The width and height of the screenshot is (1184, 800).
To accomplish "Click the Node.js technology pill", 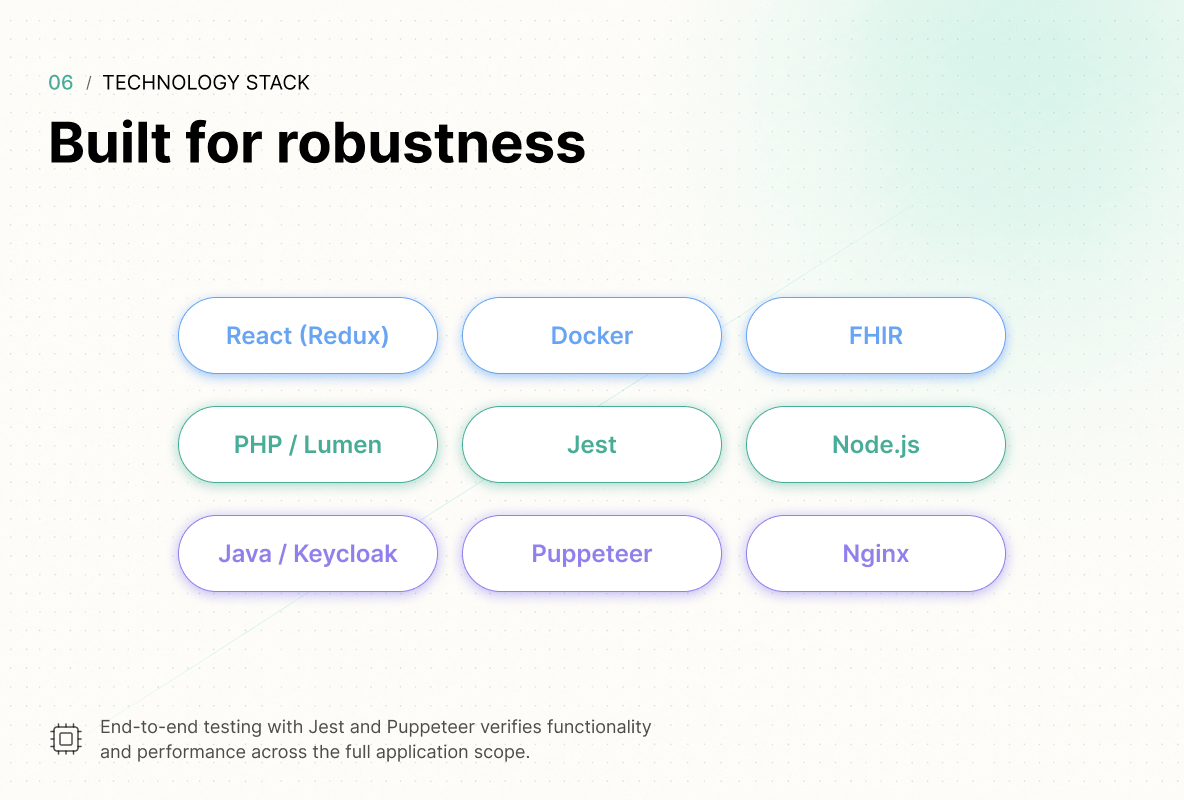I will pyautogui.click(x=876, y=445).
